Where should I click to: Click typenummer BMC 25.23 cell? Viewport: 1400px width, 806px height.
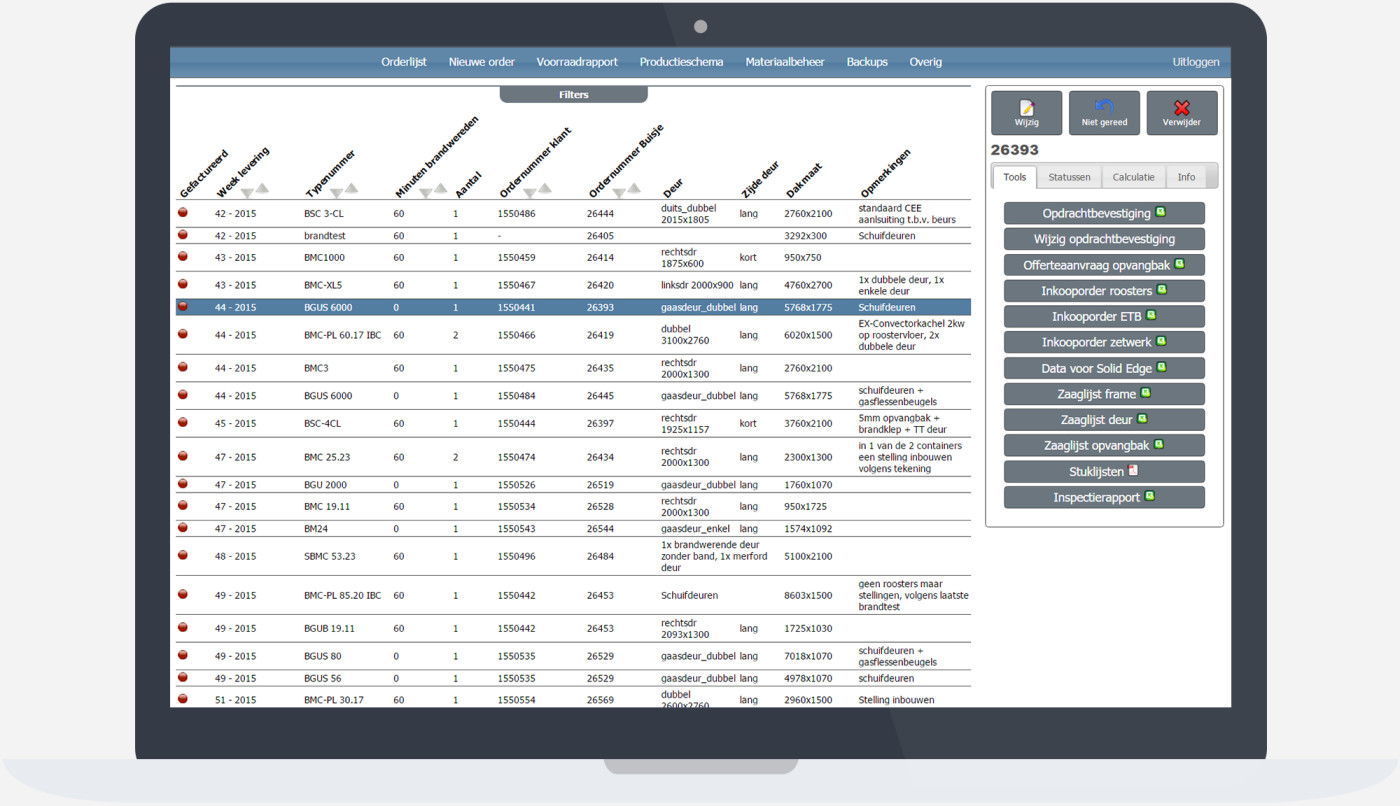327,457
